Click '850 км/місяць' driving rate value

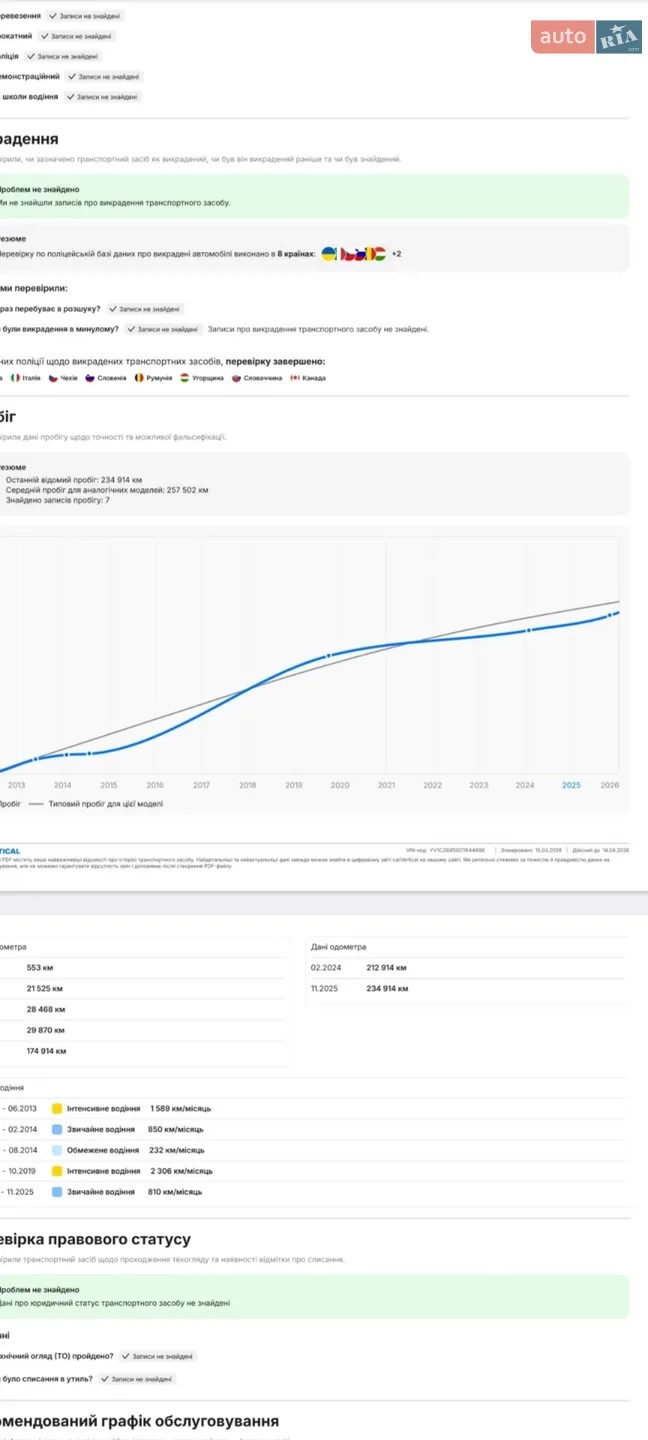click(x=176, y=1130)
